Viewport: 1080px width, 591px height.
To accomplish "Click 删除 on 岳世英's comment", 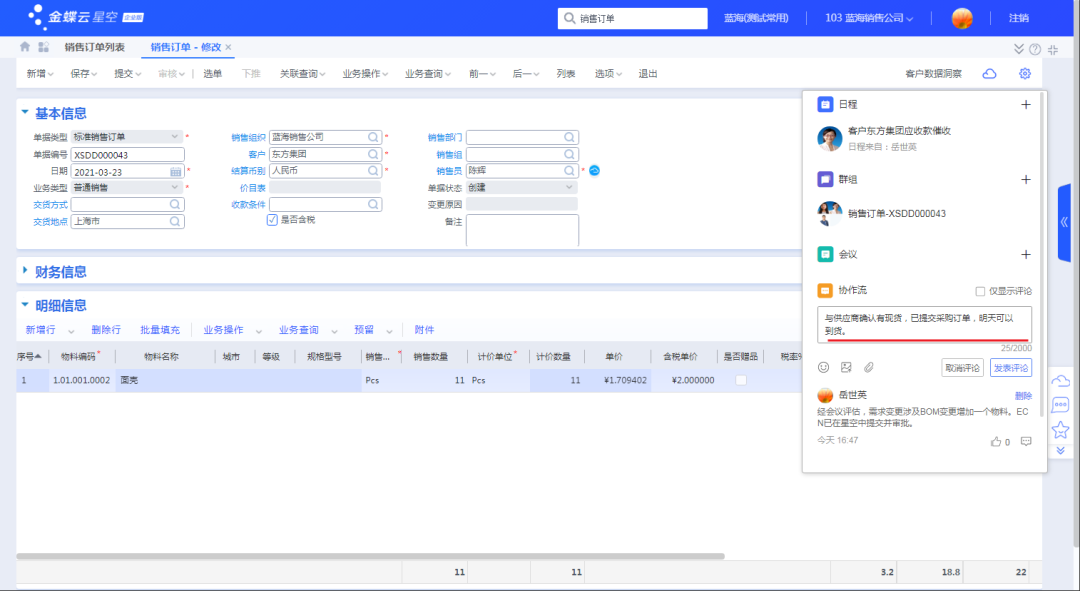I will [1023, 396].
